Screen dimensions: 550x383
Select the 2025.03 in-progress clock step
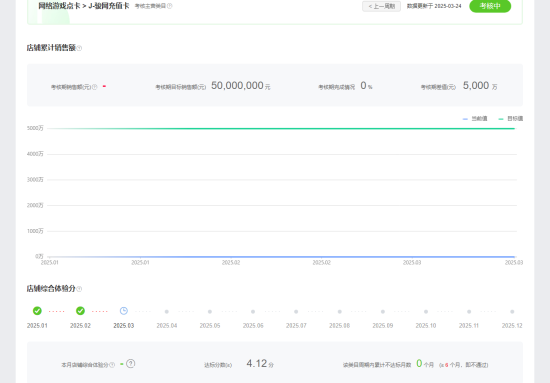tap(123, 311)
